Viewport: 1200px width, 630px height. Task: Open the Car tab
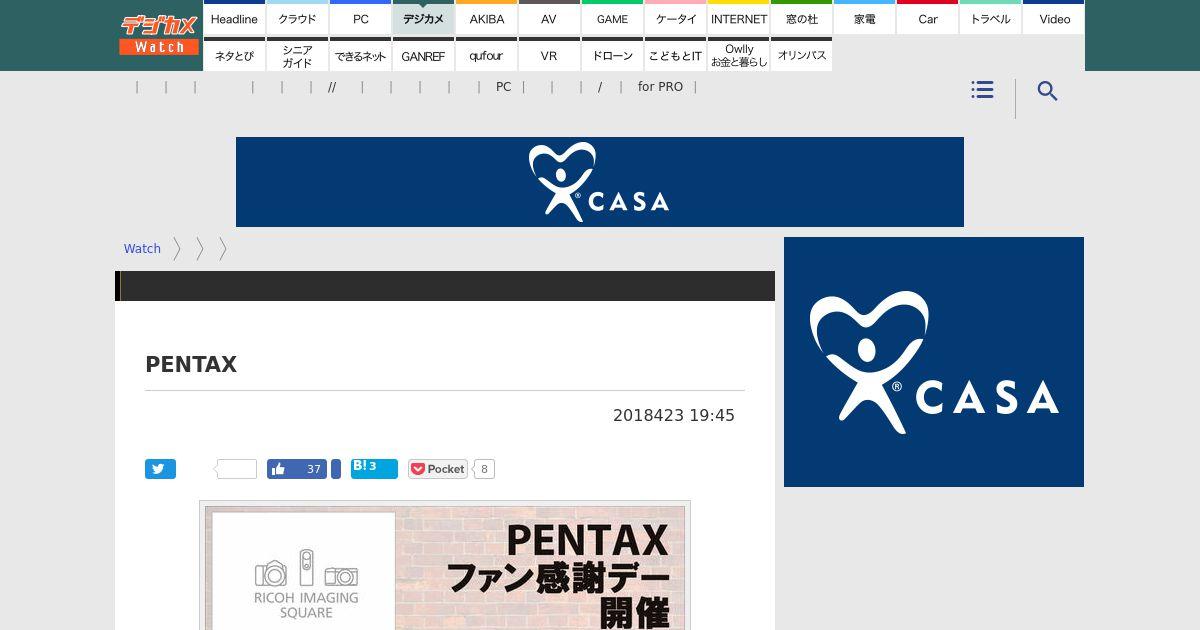click(x=927, y=19)
